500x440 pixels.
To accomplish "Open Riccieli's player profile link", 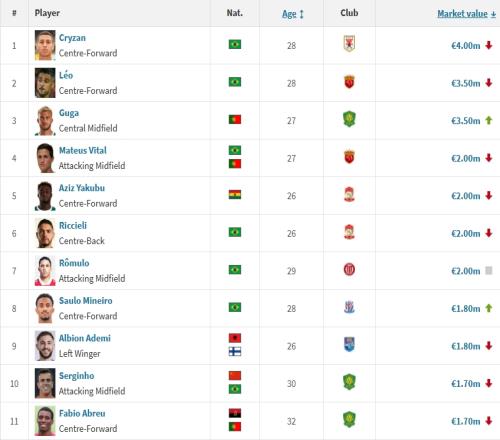I will coord(73,226).
